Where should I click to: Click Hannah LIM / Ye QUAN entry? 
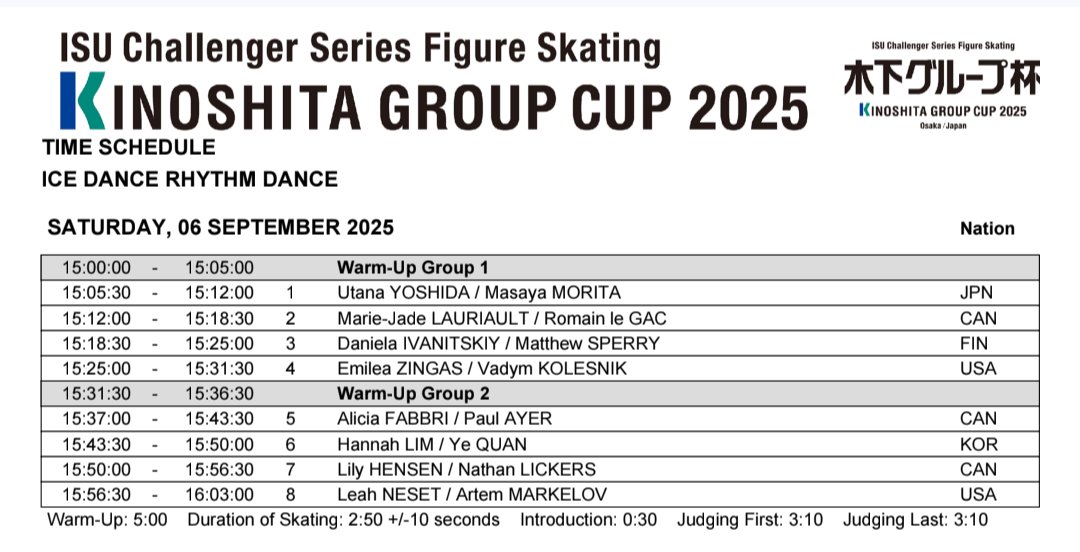[x=432, y=444]
